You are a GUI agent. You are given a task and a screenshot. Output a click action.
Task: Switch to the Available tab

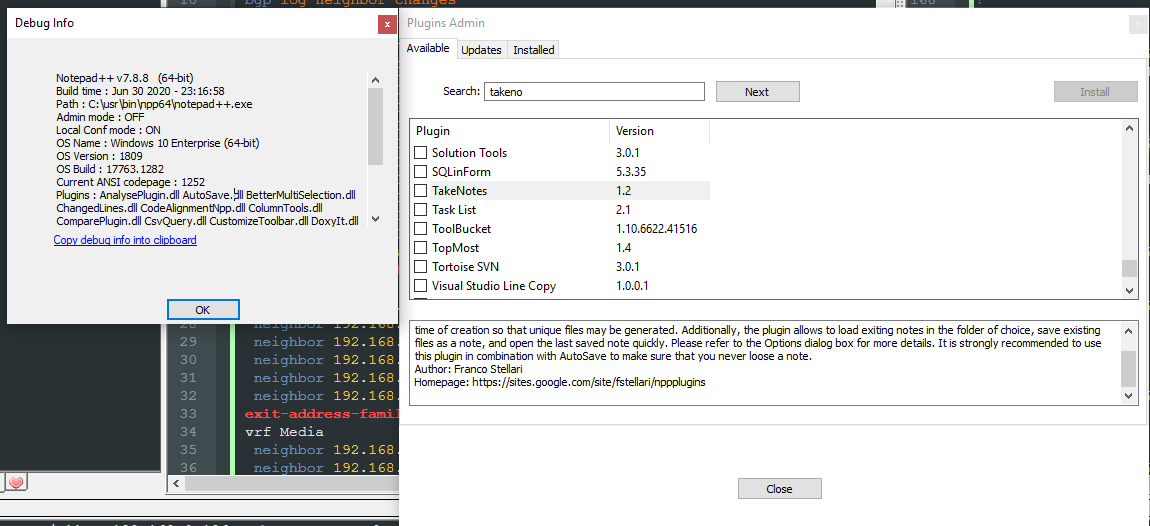428,48
